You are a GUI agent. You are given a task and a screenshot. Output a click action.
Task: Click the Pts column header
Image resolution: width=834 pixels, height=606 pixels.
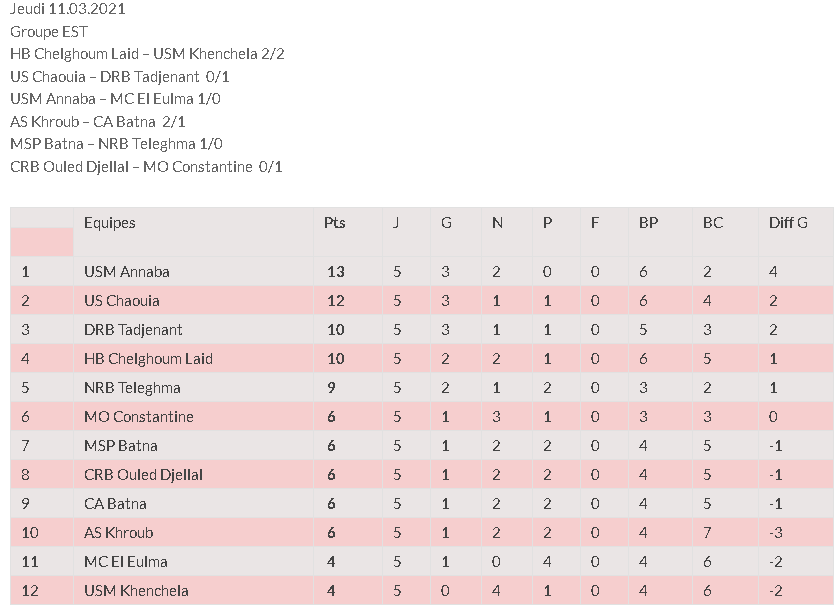click(x=335, y=222)
